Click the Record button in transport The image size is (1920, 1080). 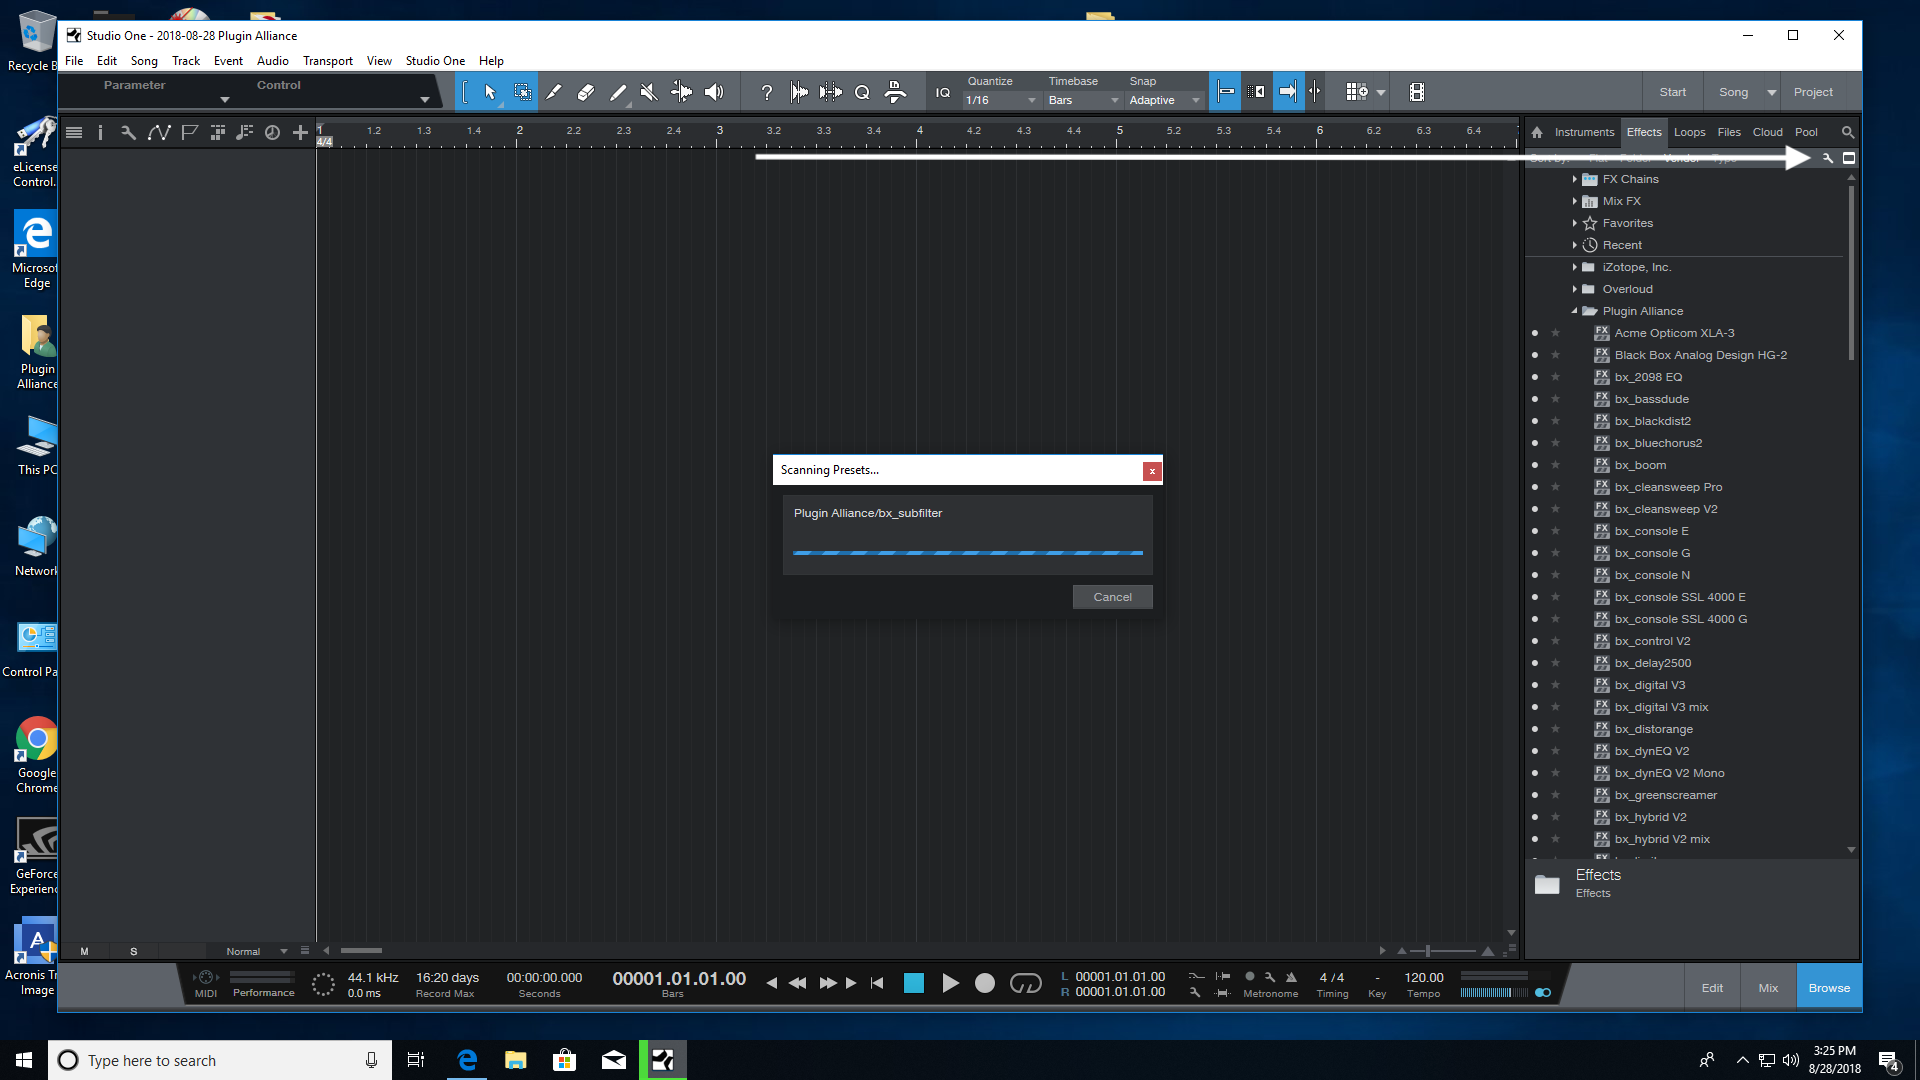click(x=984, y=984)
